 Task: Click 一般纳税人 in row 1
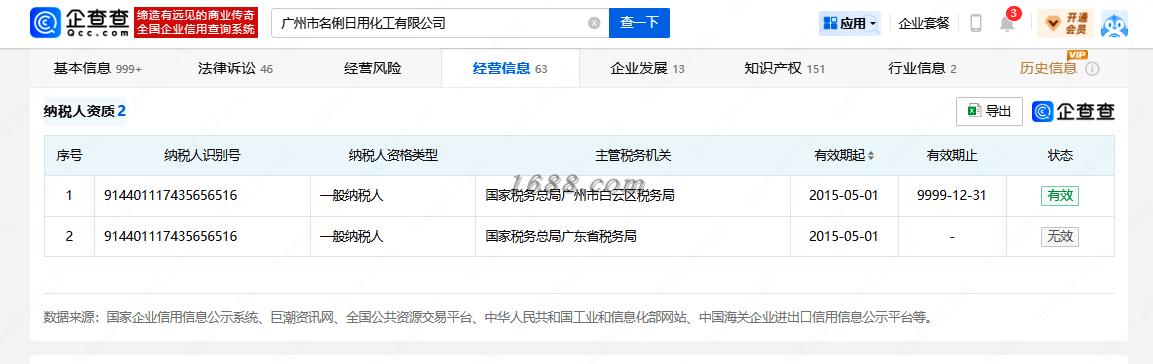351,196
